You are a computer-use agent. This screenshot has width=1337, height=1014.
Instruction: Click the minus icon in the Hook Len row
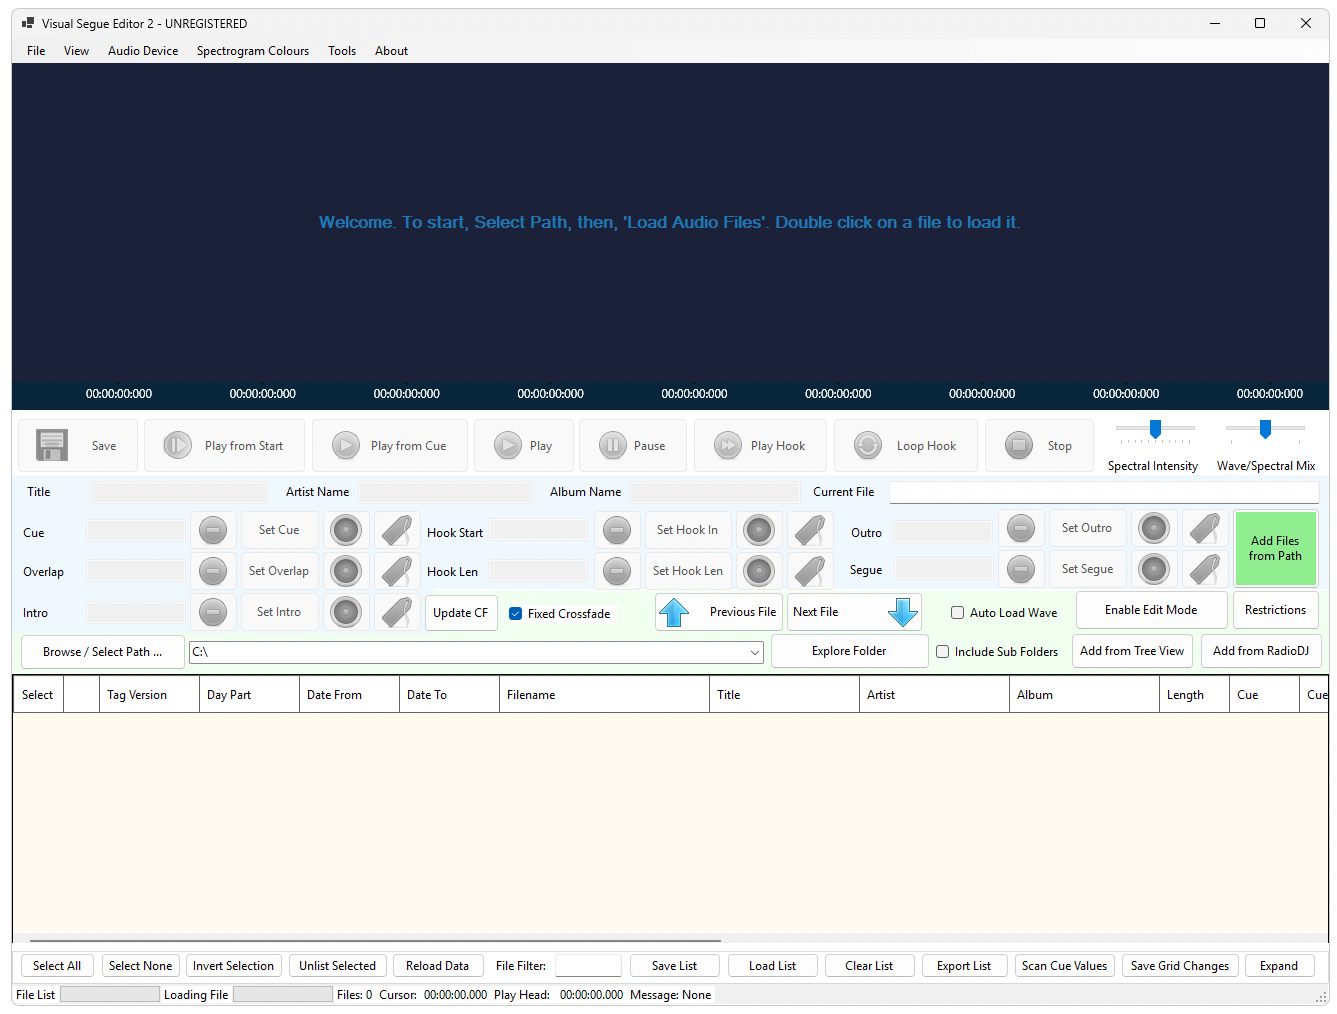pyautogui.click(x=617, y=571)
